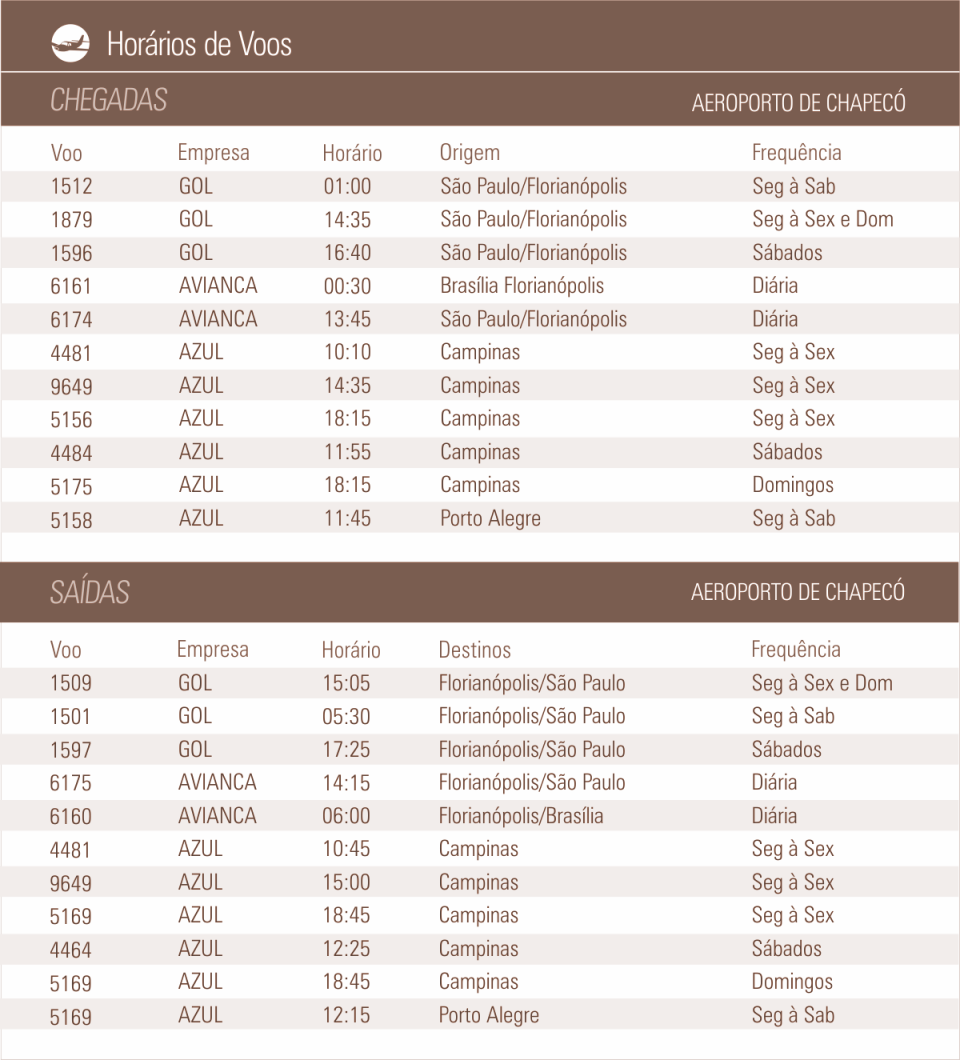The width and height of the screenshot is (960, 1060).
Task: Select arrival flight 1879 row time 14:35
Action: 347,220
